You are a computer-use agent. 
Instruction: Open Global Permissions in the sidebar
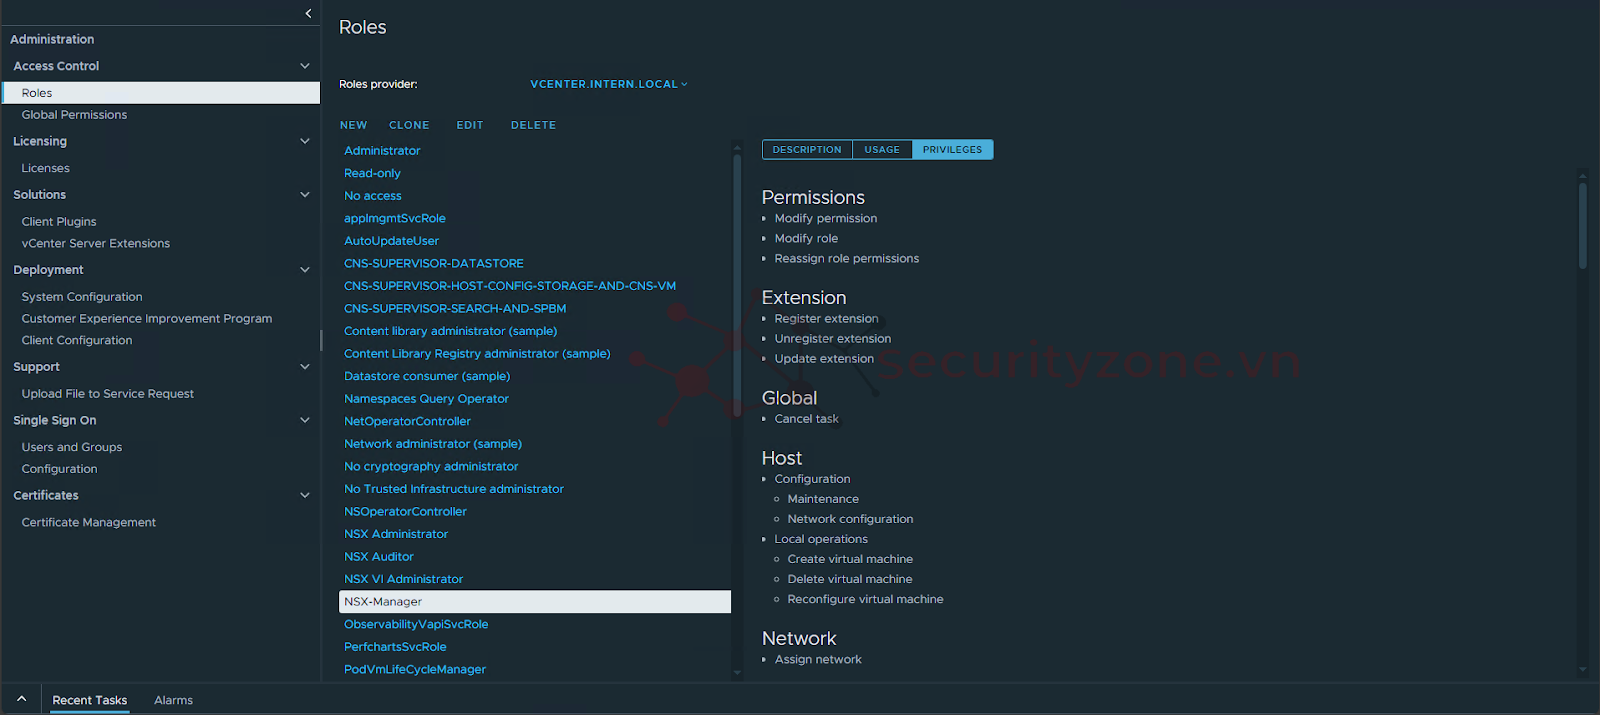pyautogui.click(x=74, y=115)
